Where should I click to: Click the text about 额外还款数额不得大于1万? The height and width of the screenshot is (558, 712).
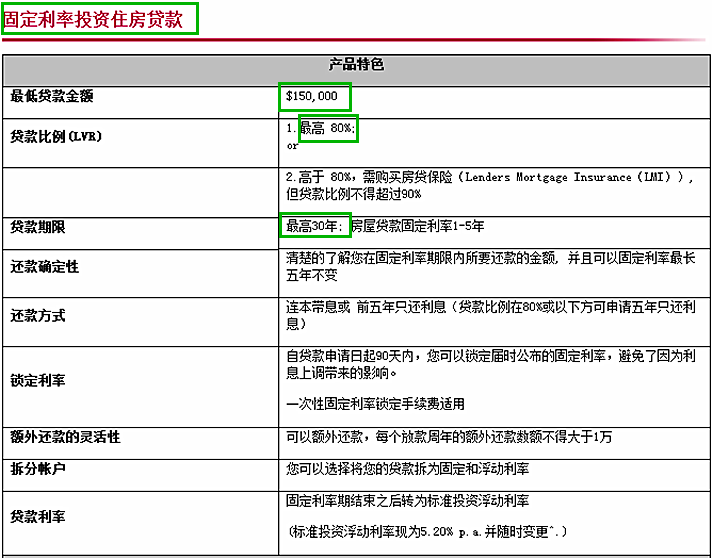click(x=449, y=437)
